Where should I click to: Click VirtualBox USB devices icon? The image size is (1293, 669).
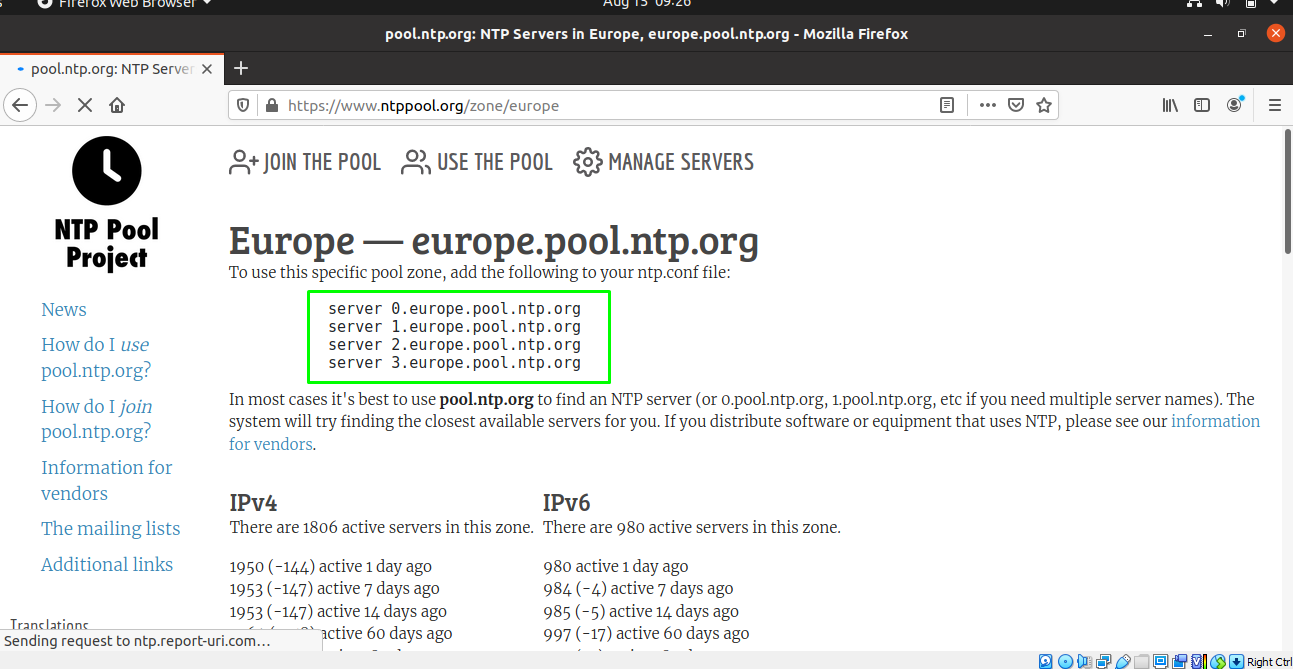pyautogui.click(x=1122, y=661)
